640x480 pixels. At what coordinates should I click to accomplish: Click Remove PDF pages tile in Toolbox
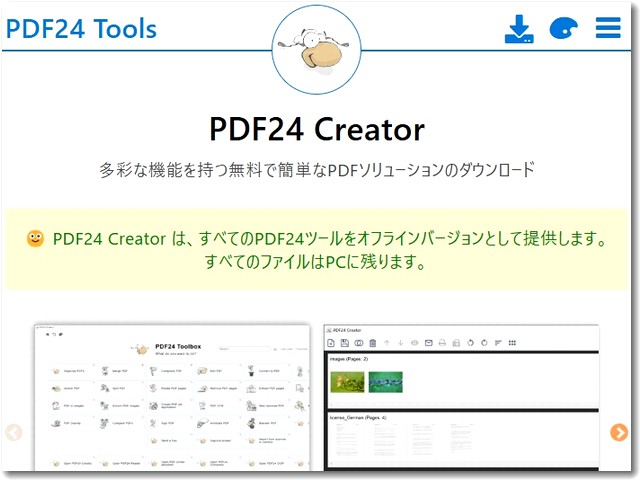point(217,388)
